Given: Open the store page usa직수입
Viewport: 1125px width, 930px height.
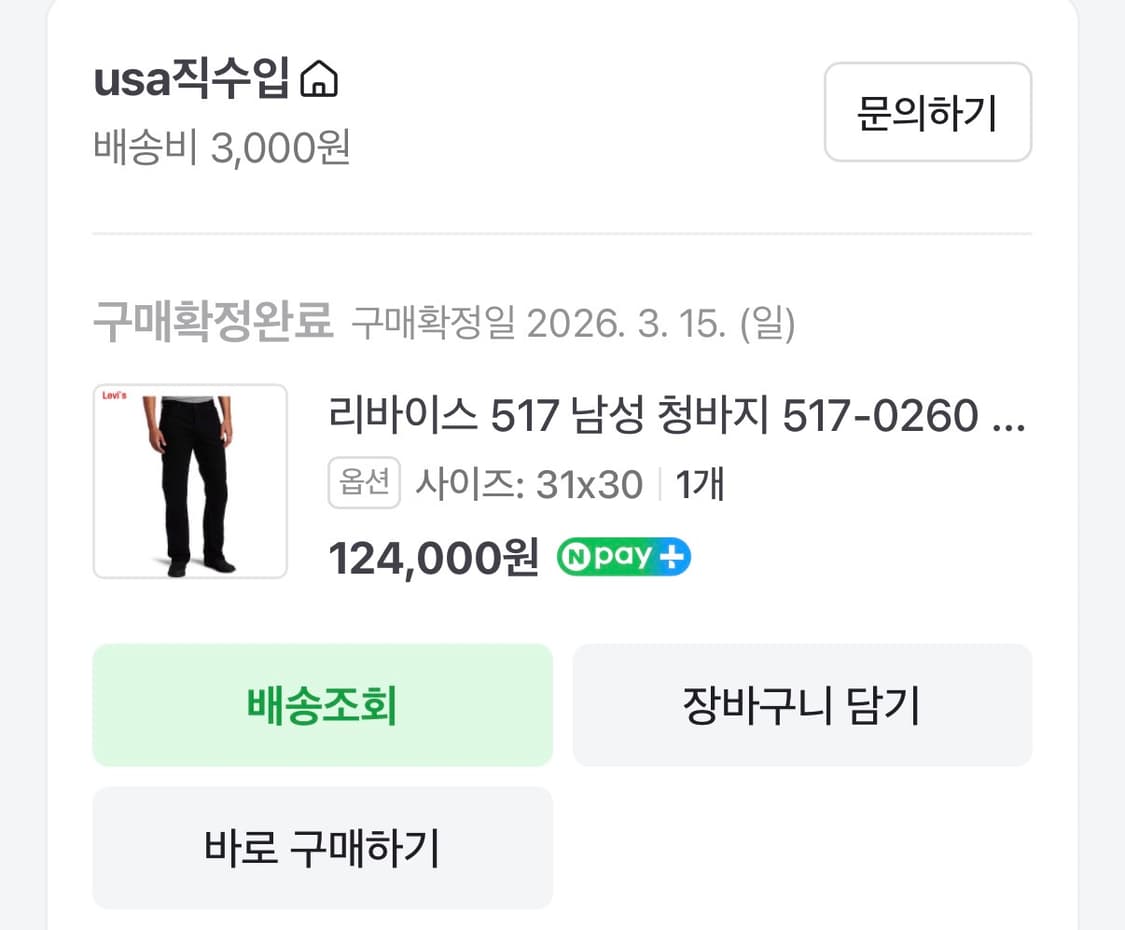Looking at the screenshot, I should pos(195,83).
